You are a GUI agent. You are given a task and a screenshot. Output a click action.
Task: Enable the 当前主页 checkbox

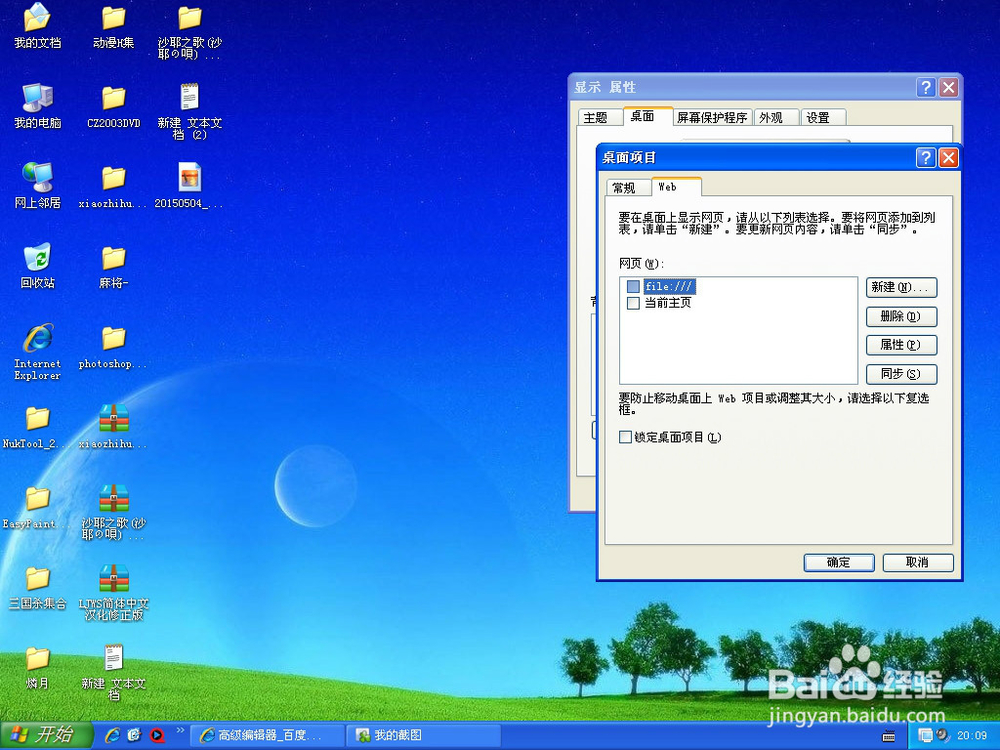point(633,302)
